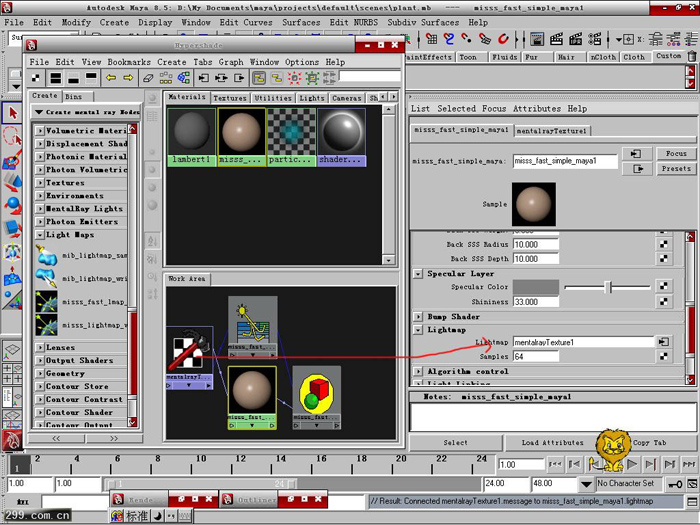Click the IPR render clapperboard icon
The image size is (700, 525).
pyautogui.click(x=575, y=39)
